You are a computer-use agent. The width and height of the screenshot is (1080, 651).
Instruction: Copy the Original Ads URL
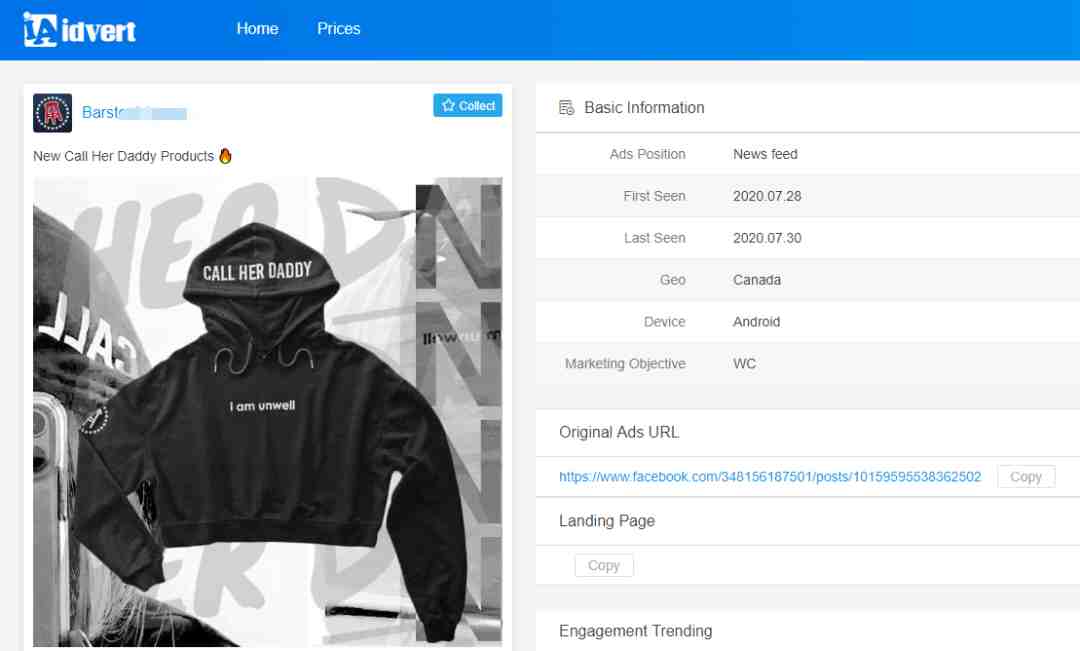pyautogui.click(x=1026, y=477)
